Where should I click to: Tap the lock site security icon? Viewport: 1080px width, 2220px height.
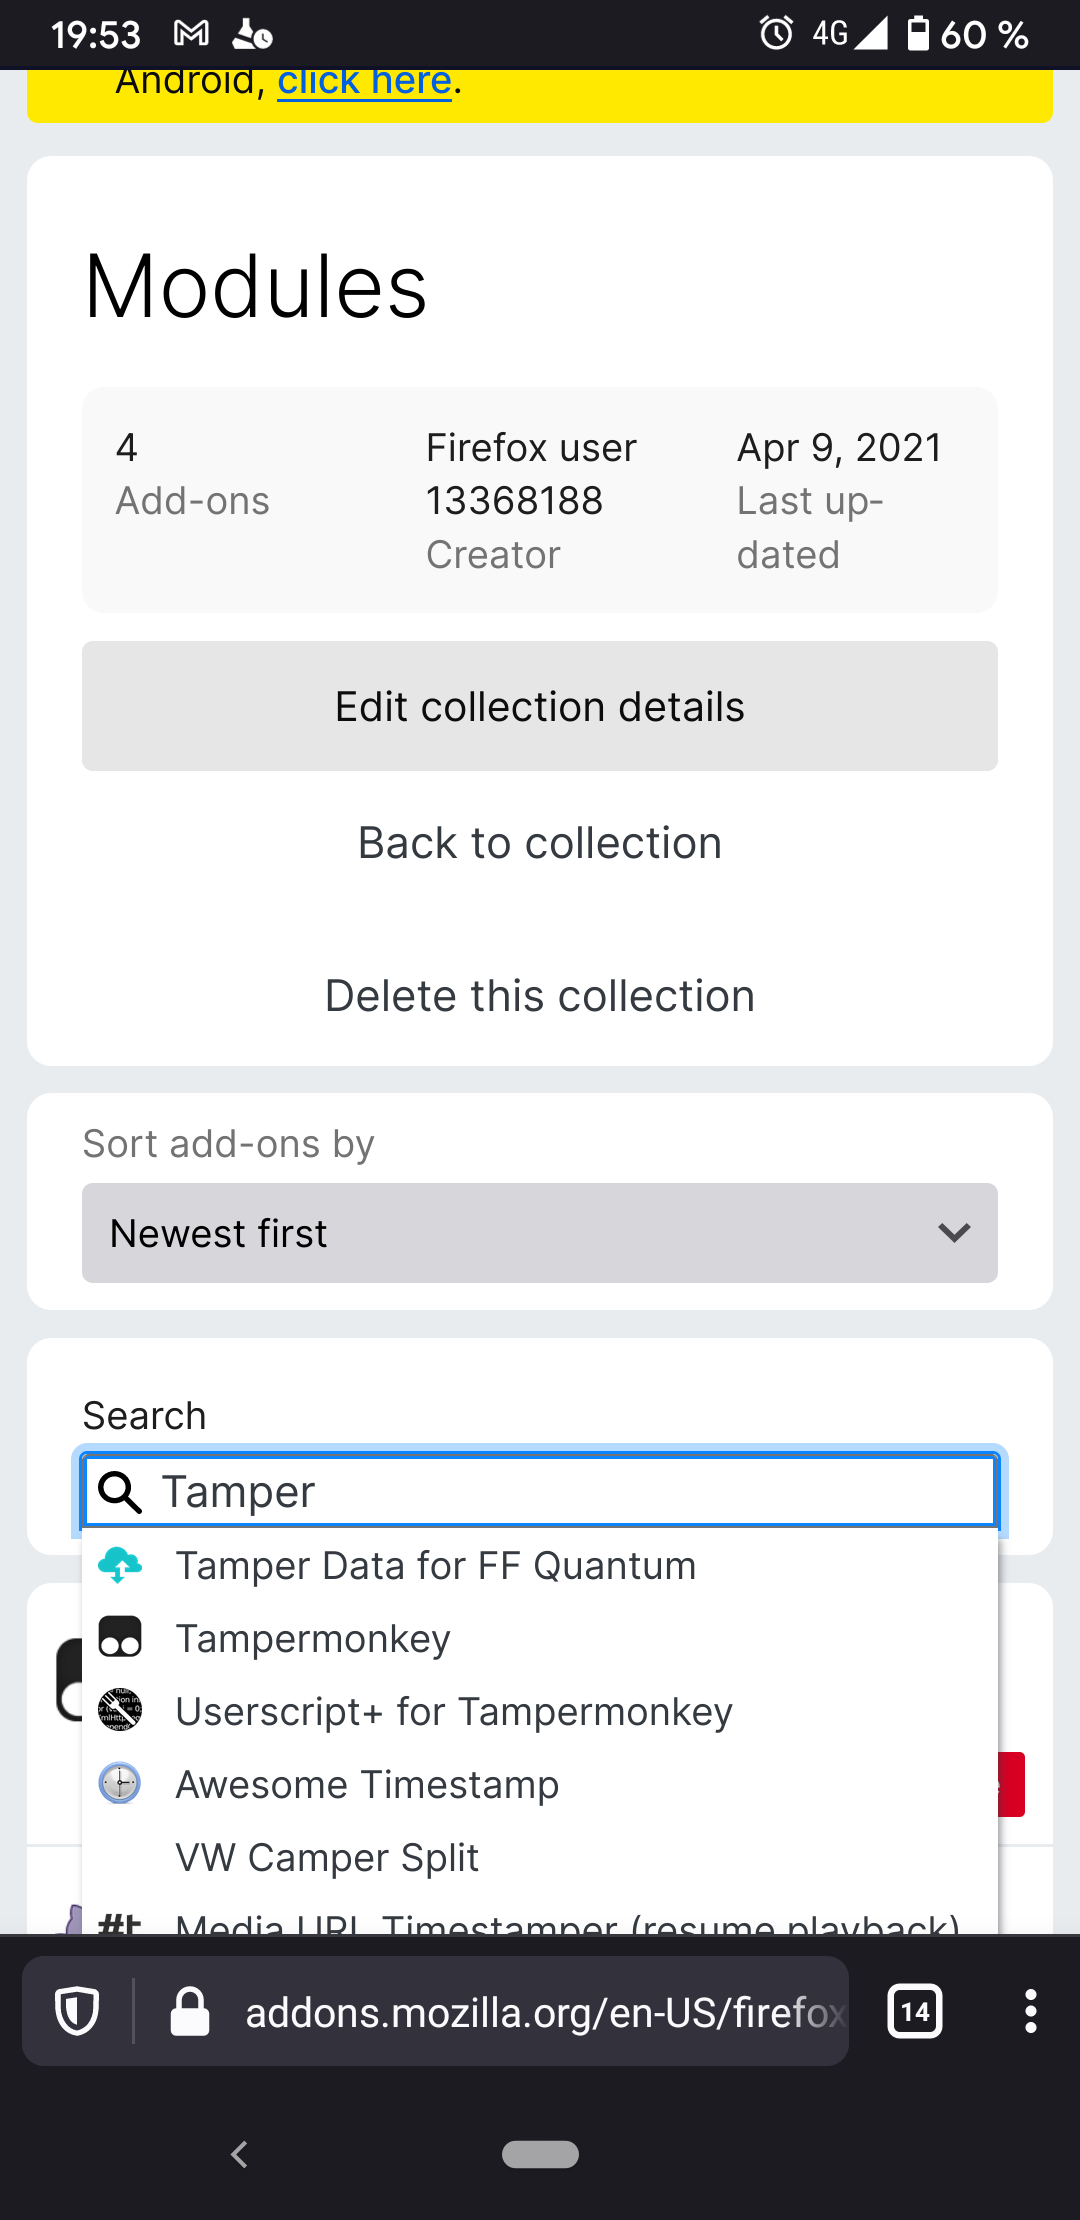coord(190,2011)
